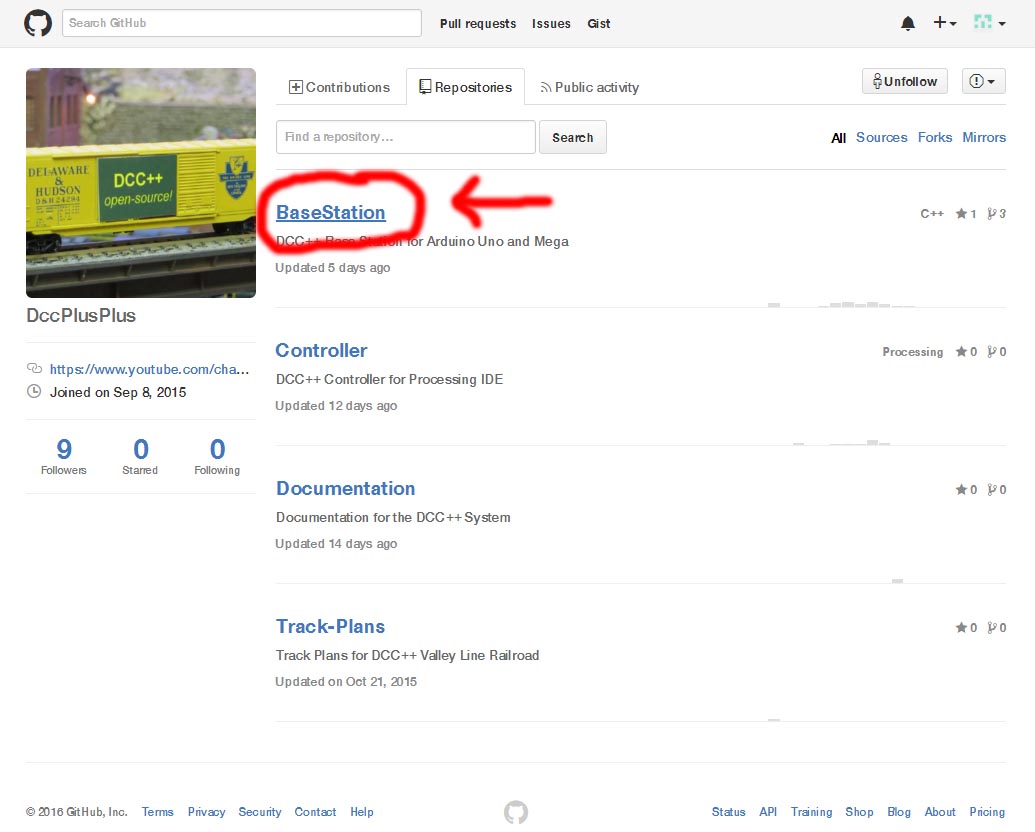Click 'Updated on Oct 21, 2015' text
The width and height of the screenshot is (1035, 832).
tap(346, 681)
